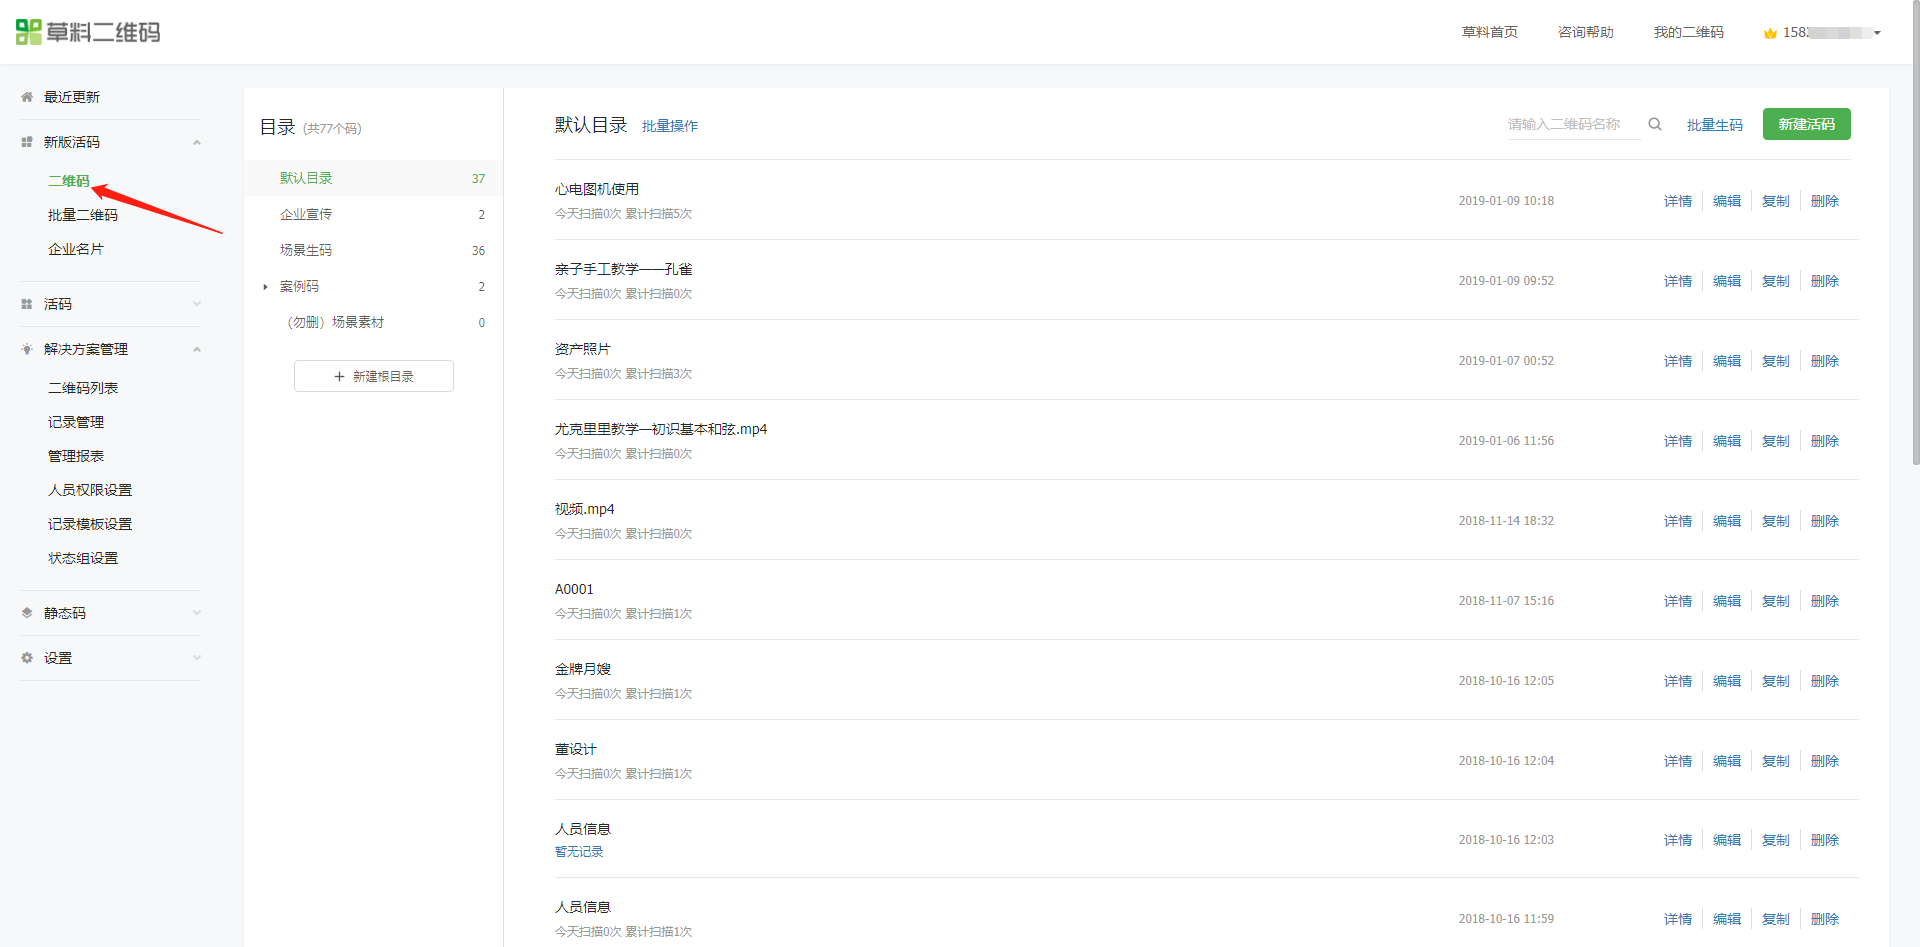The image size is (1920, 947).
Task: Open 详情 for 金牌月嫂
Action: tap(1678, 681)
